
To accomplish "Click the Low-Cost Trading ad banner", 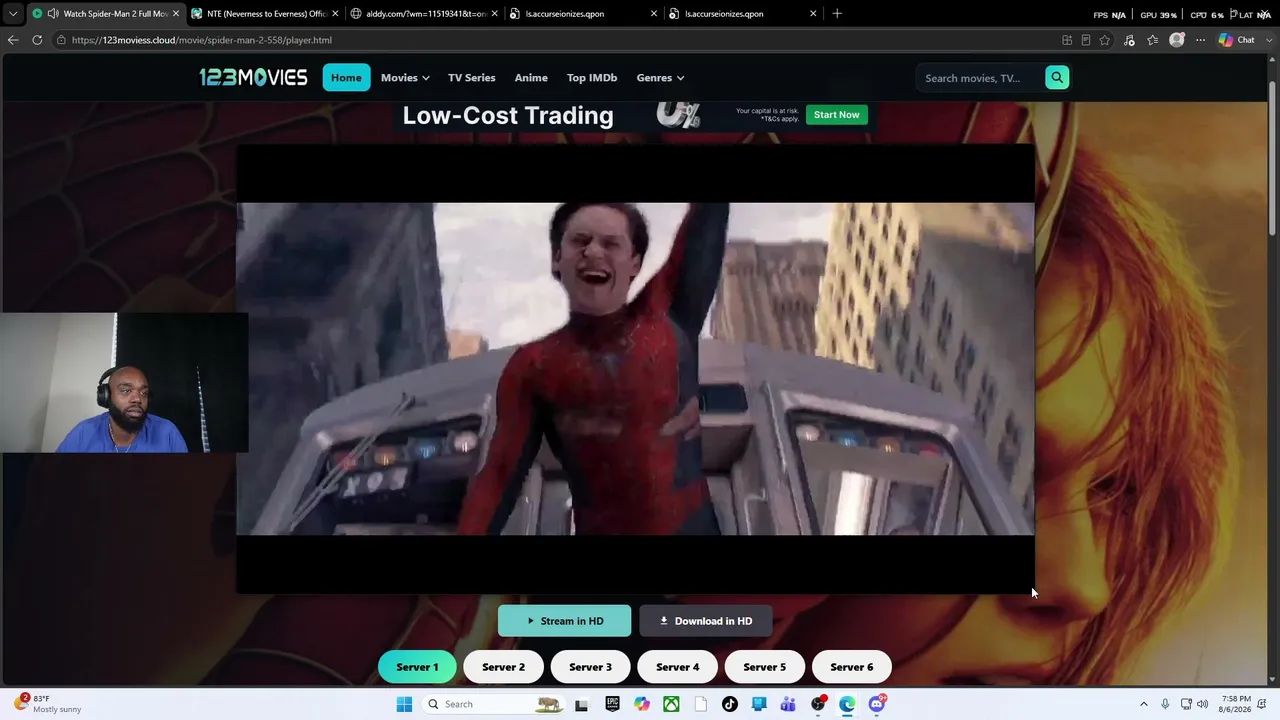I will click(635, 115).
